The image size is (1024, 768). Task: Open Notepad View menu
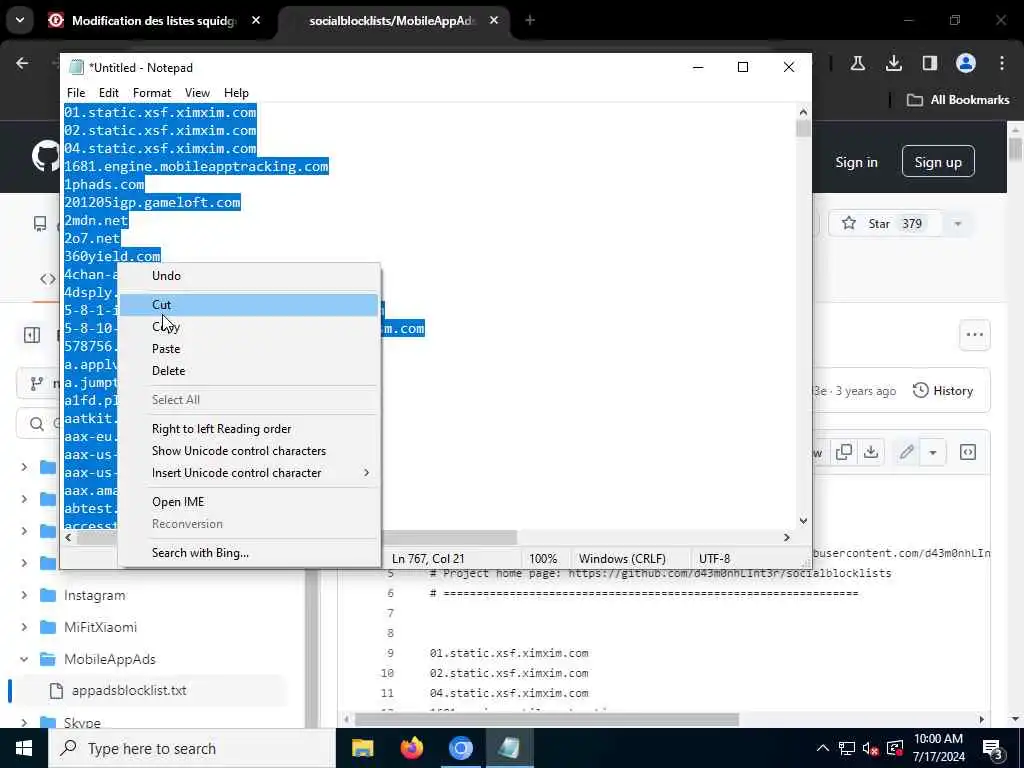(197, 93)
